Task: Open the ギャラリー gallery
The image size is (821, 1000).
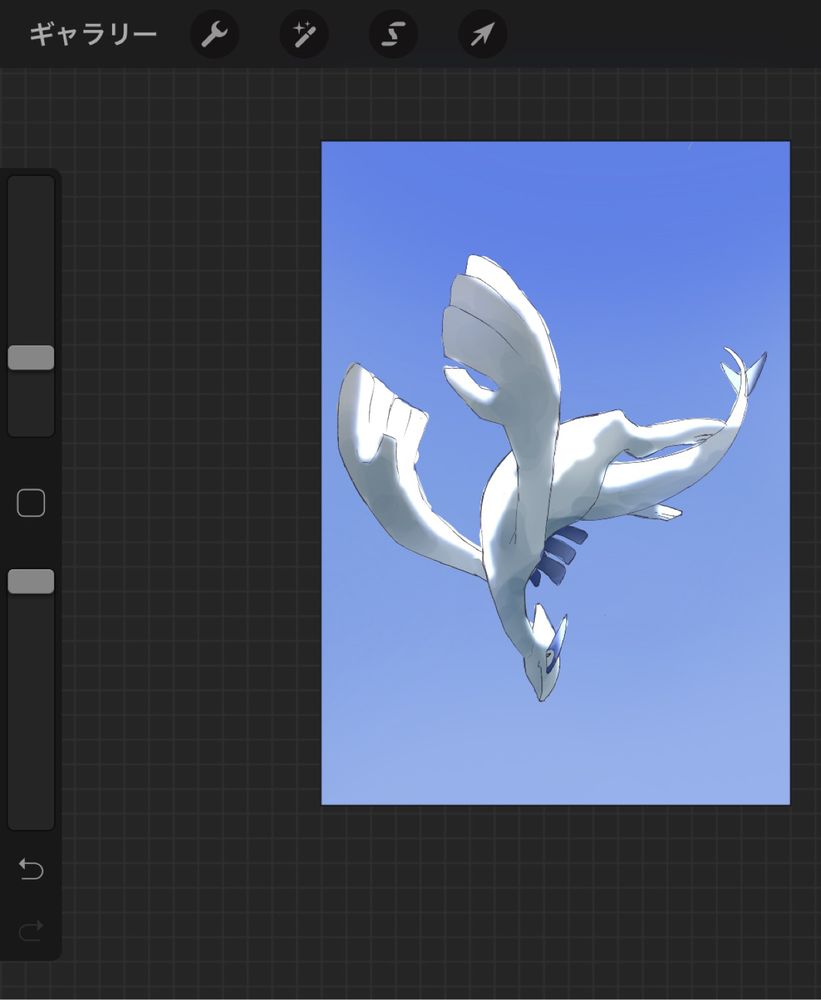Action: point(93,34)
